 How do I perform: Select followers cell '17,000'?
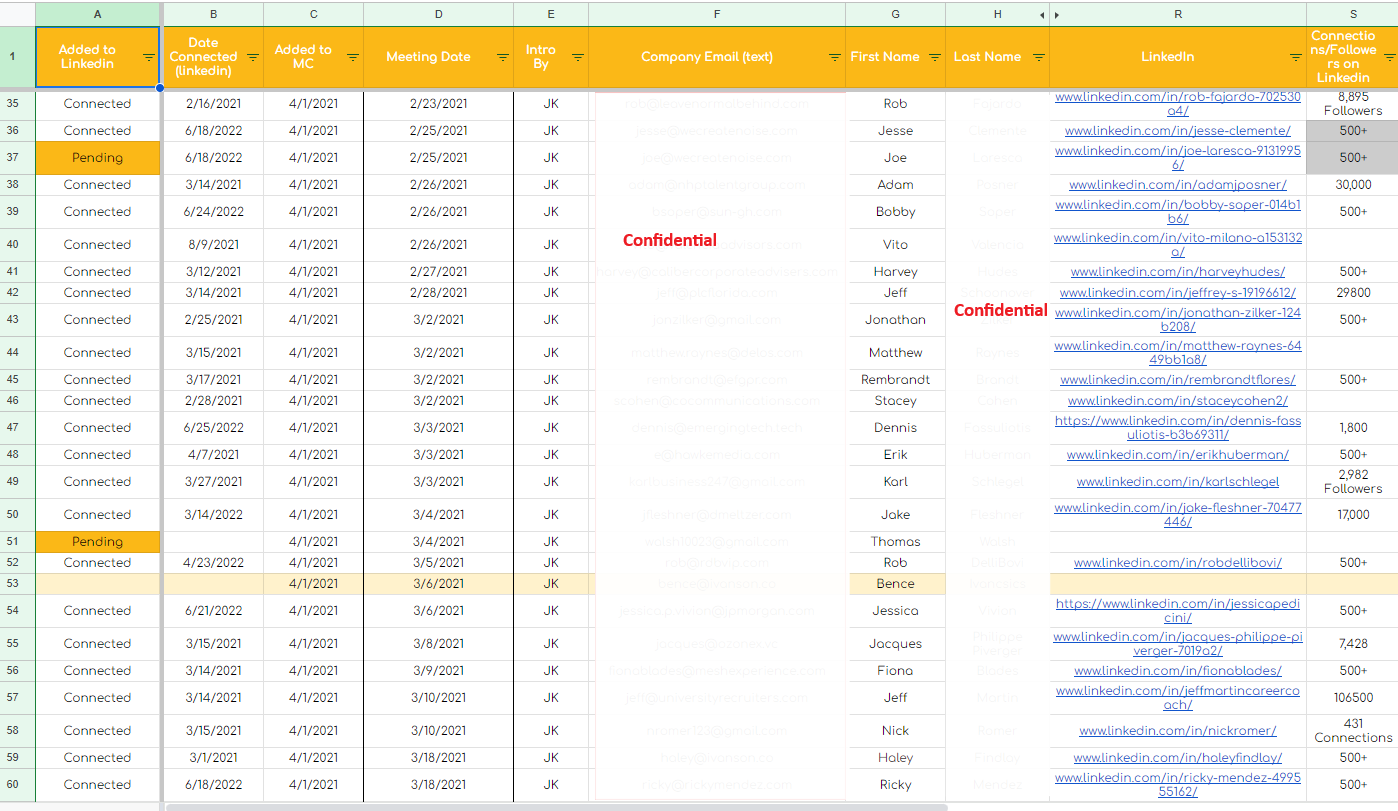tap(1352, 515)
